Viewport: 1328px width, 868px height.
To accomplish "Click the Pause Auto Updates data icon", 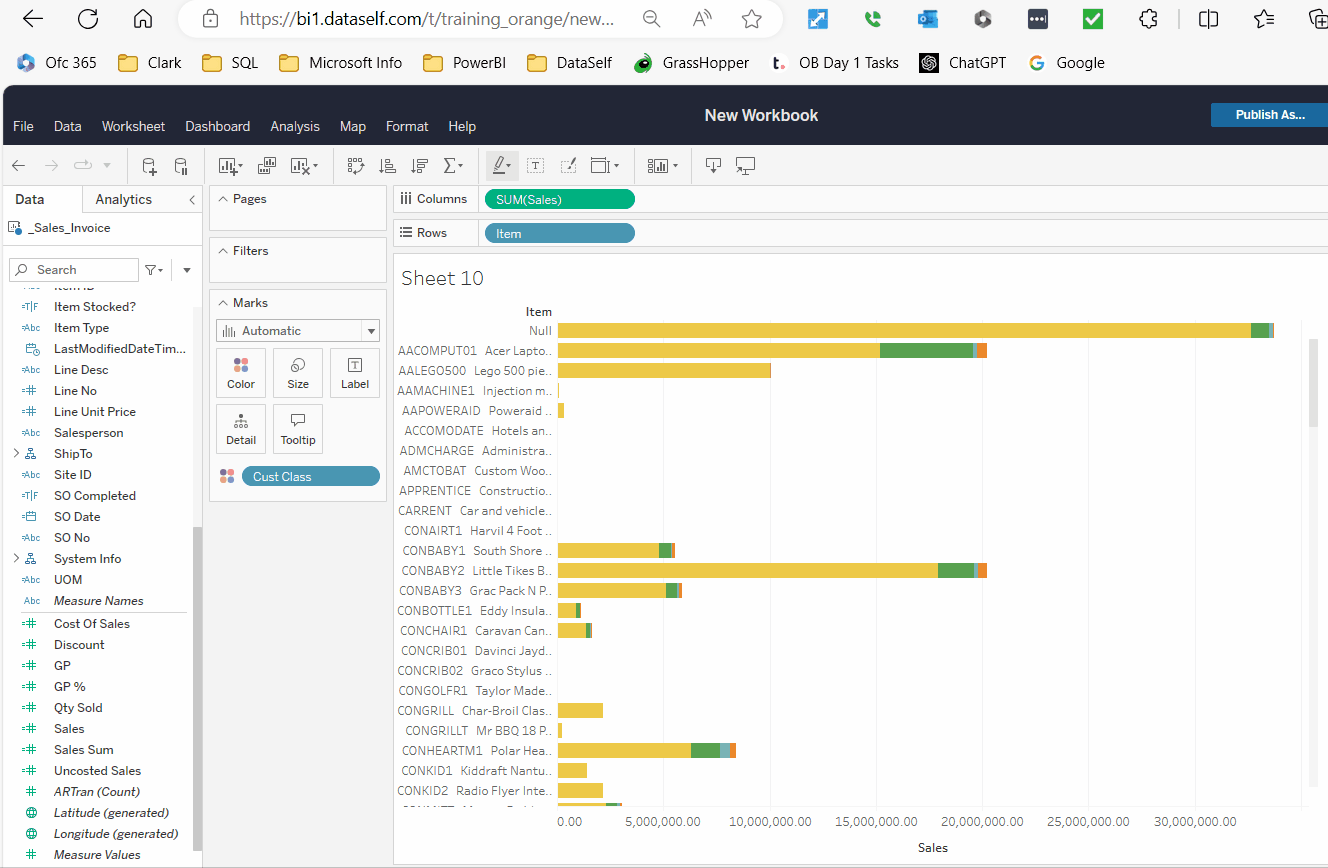I will pos(181,166).
